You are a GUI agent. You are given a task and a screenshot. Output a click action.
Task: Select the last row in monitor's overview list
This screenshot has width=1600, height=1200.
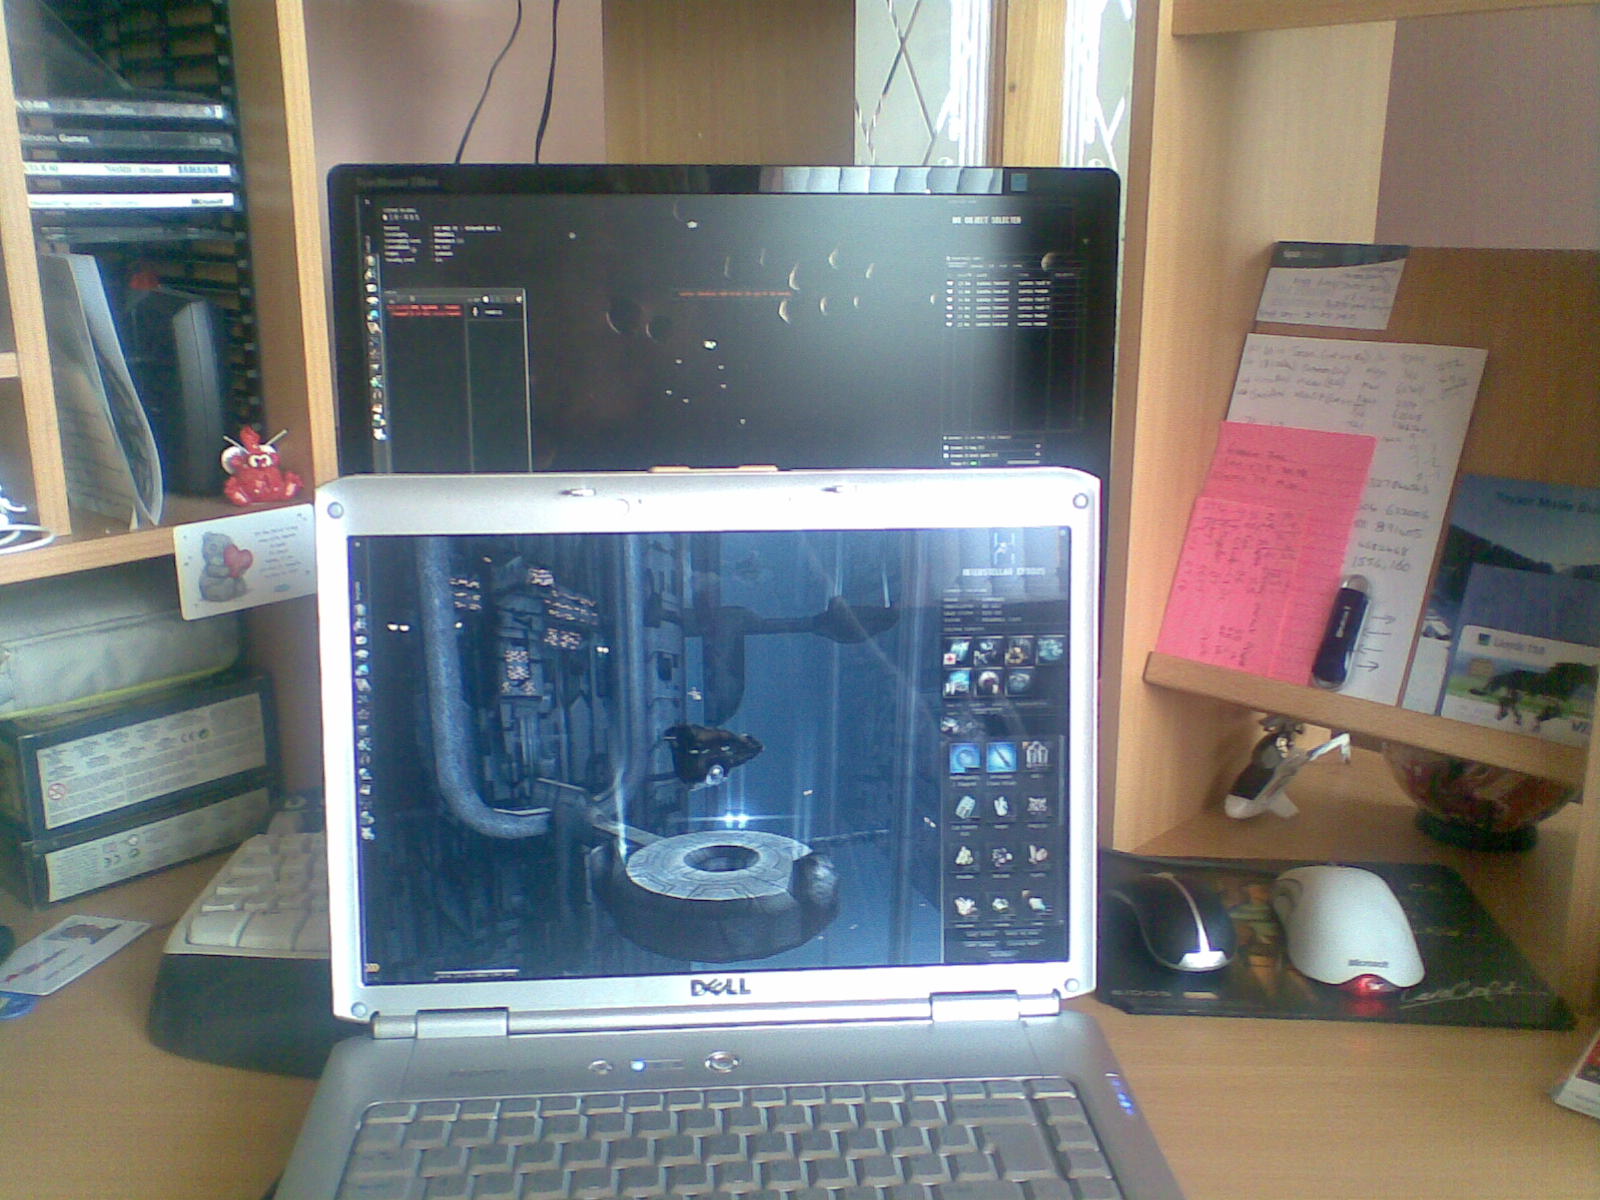[x=1011, y=324]
